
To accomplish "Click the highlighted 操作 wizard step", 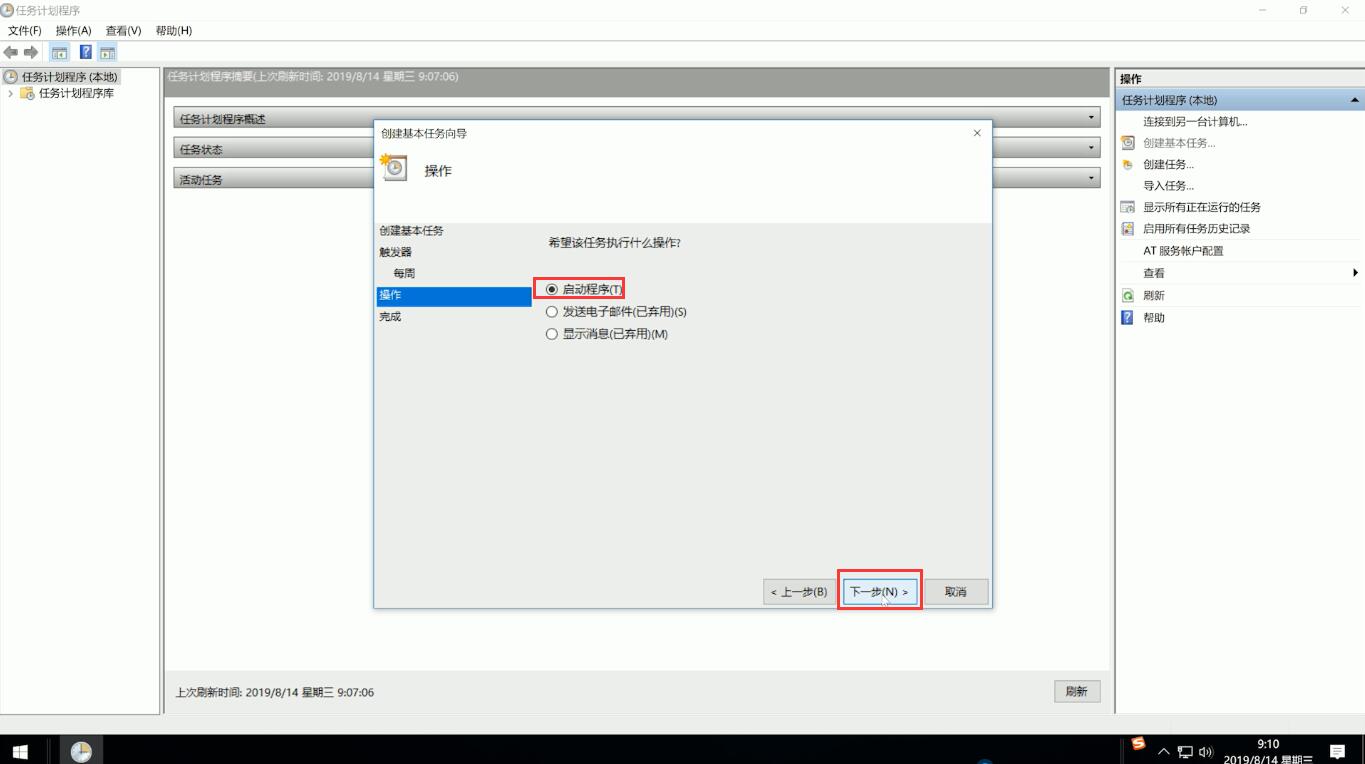I will [454, 296].
